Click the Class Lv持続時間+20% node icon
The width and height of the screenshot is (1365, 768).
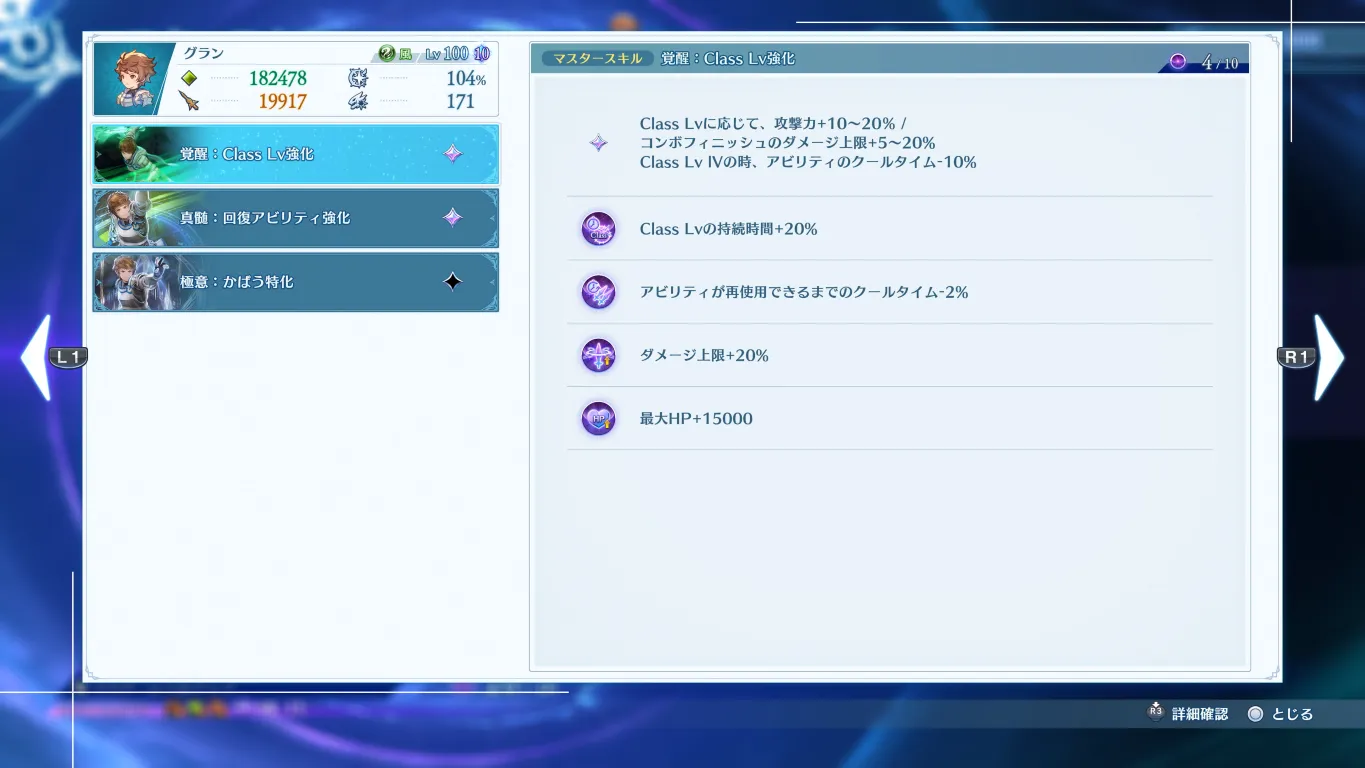pyautogui.click(x=598, y=229)
